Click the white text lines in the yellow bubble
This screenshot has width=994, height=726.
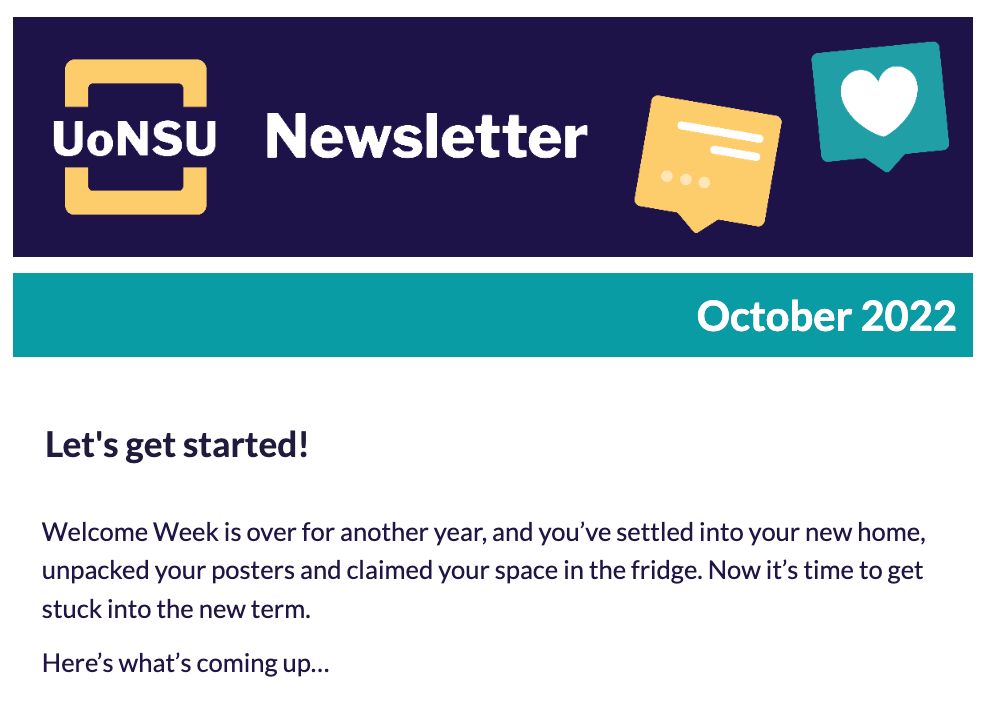coord(720,140)
